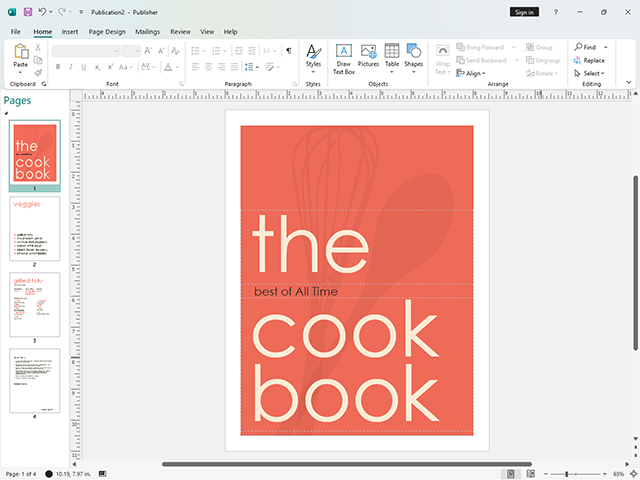The image size is (640, 480).
Task: Click the object size indicator in status bar
Action: [102, 474]
